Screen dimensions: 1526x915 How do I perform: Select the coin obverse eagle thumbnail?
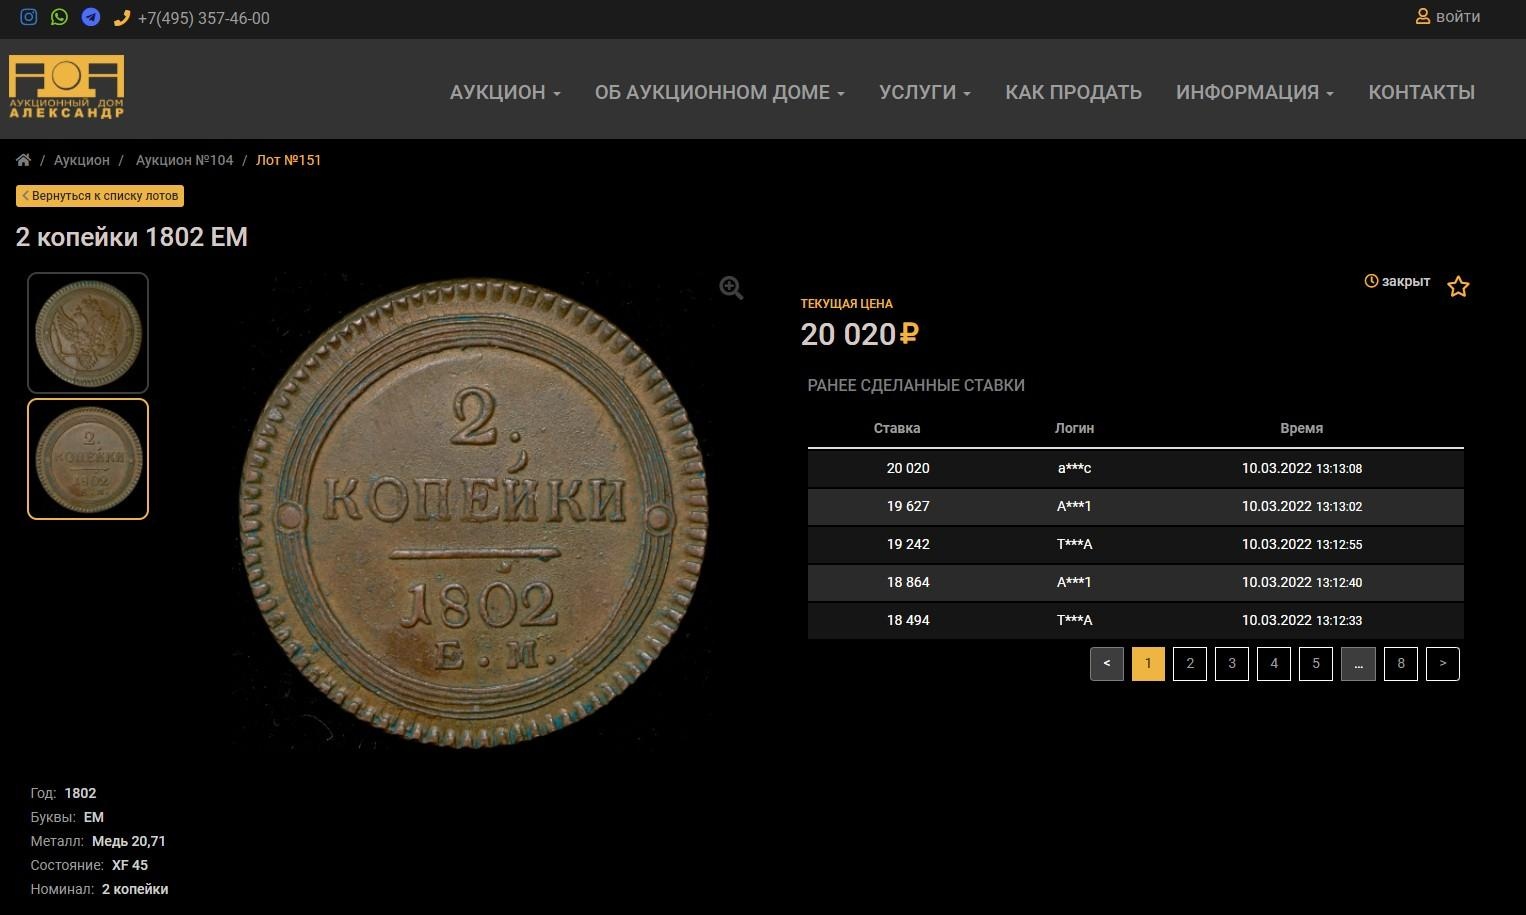[88, 333]
